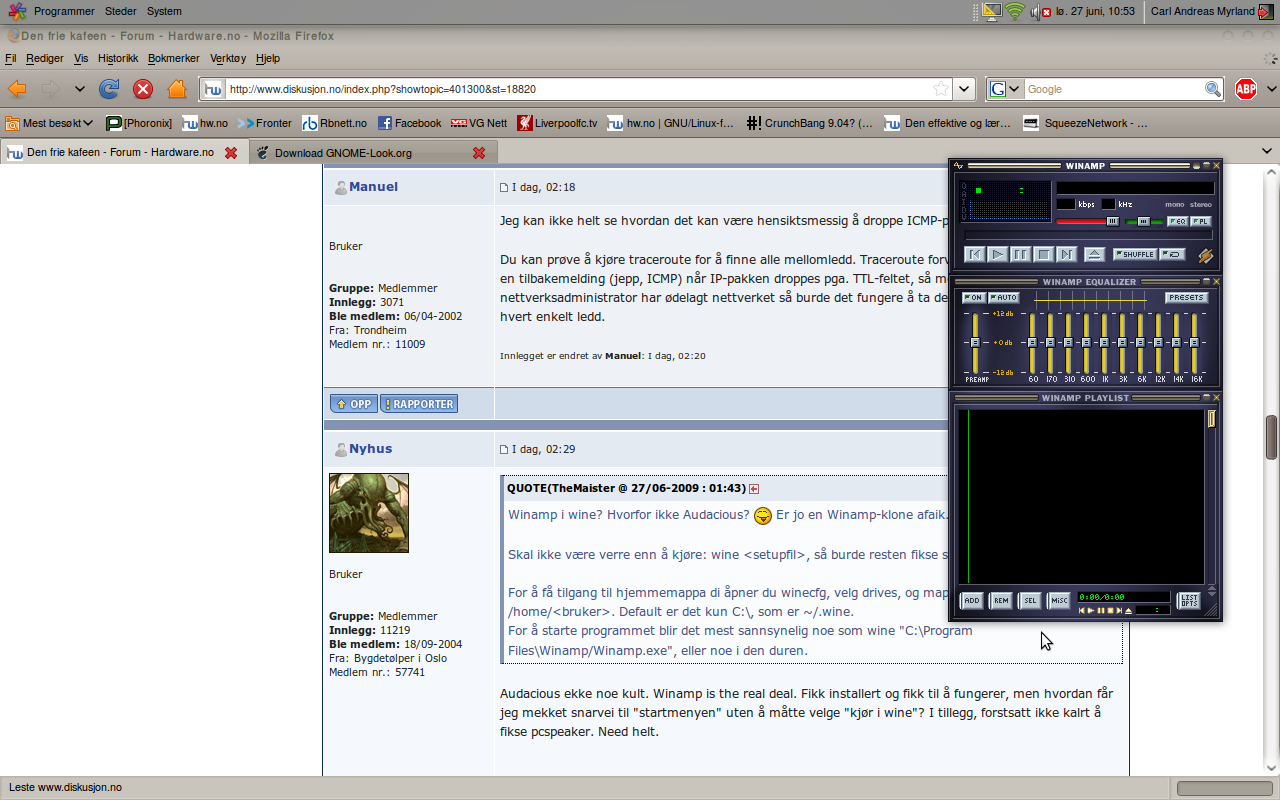Follow the quote source arrow icon
This screenshot has height=800, width=1280.
[x=754, y=489]
